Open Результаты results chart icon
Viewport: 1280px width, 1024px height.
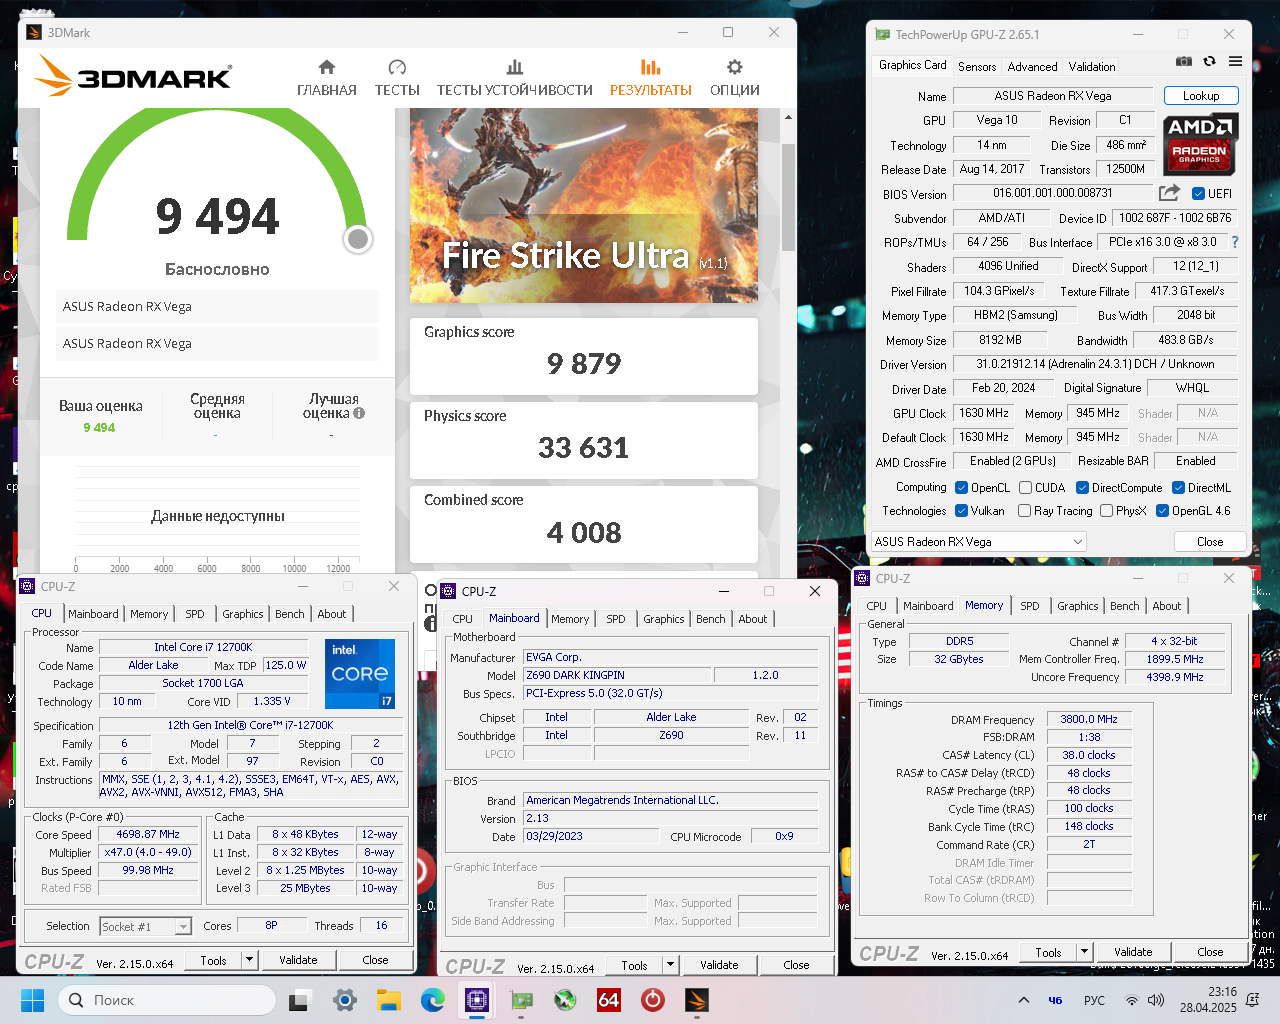(651, 67)
